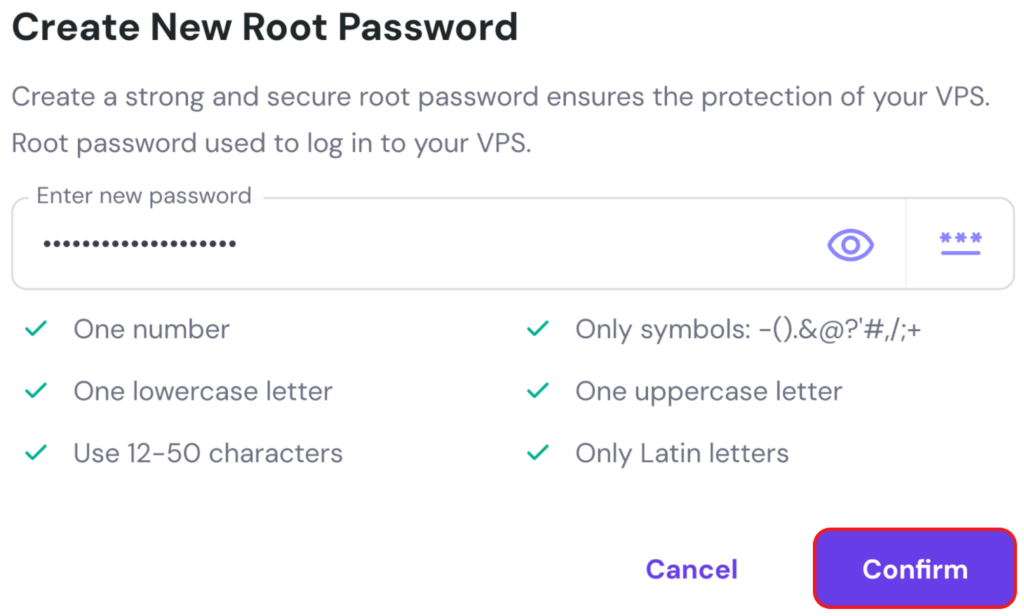Confirm the new root password
This screenshot has height=616, width=1024.
913,568
